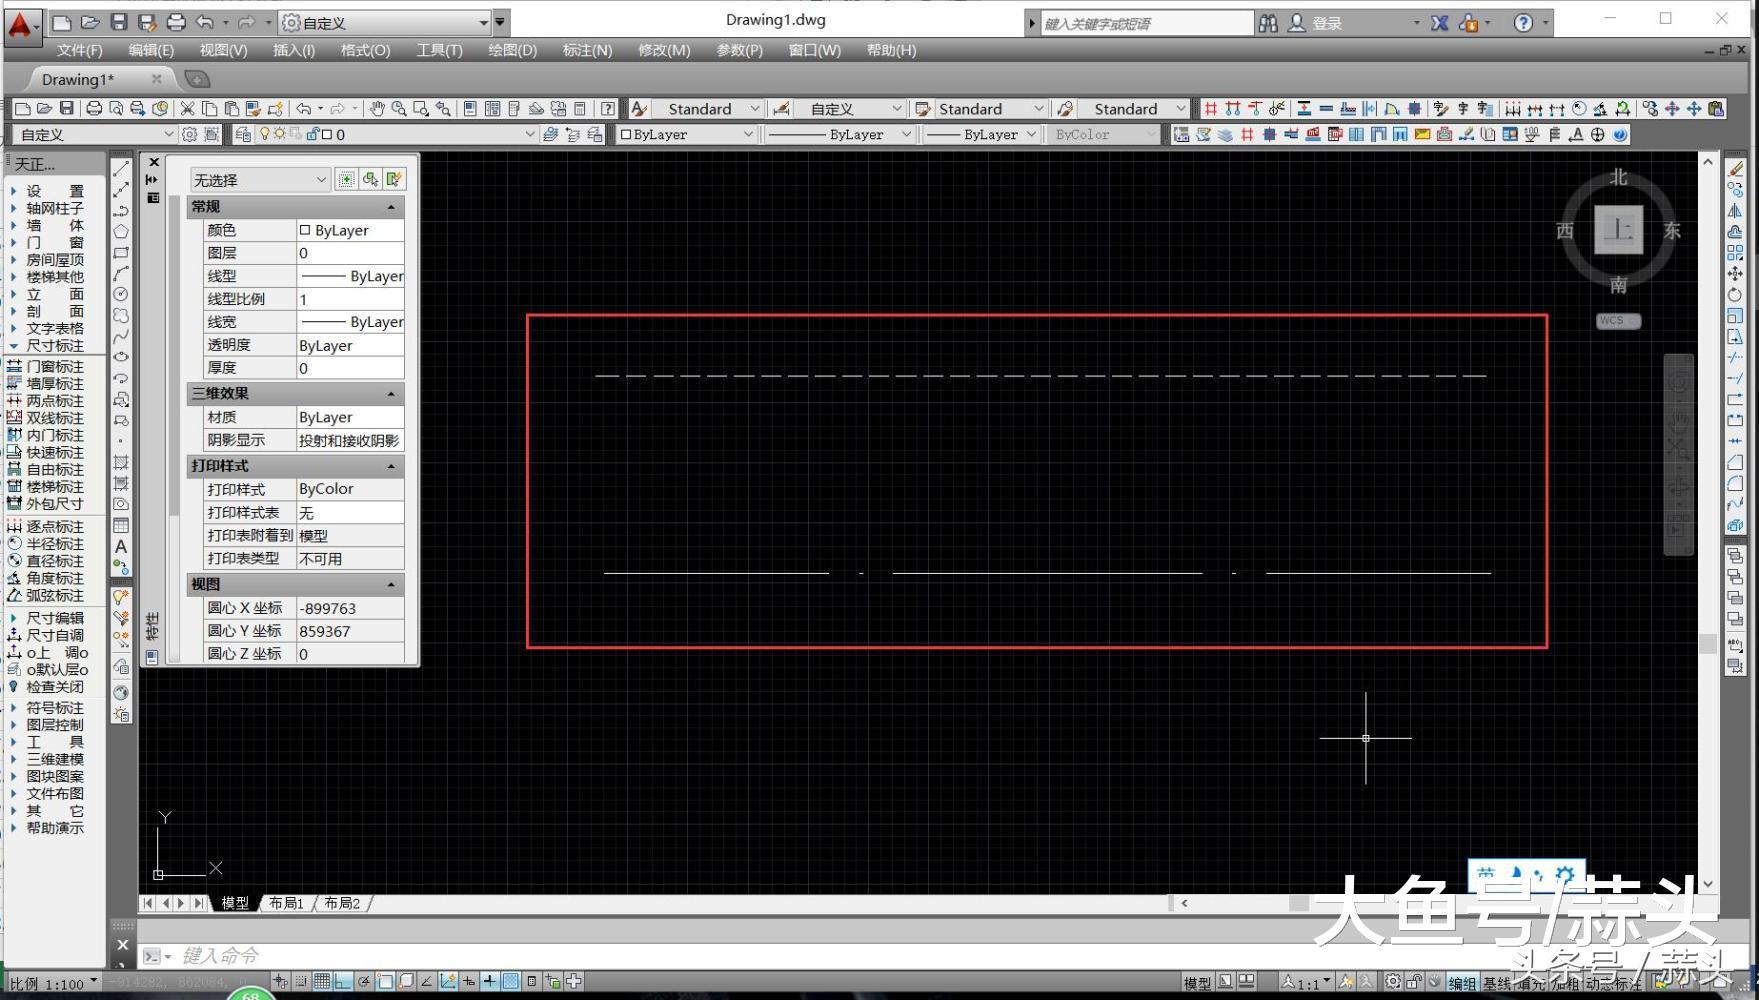
Task: Open the quick access workspace dropdown 自定义
Action: [x=385, y=22]
